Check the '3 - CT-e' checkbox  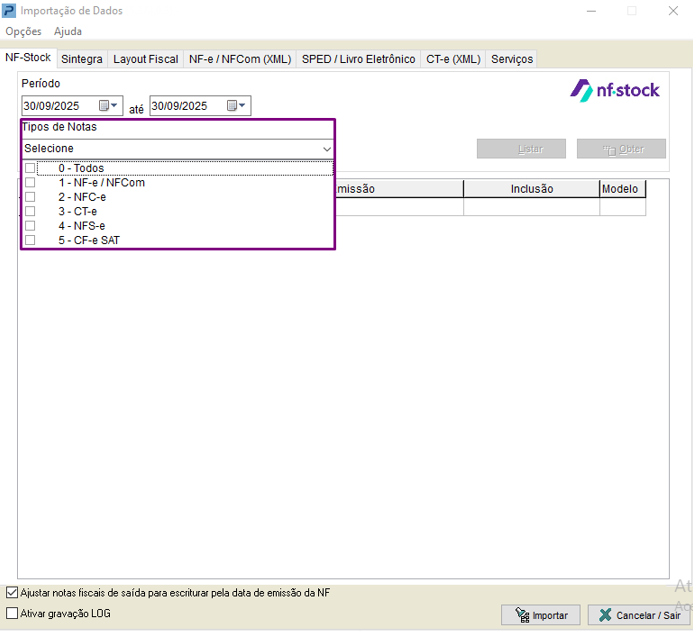[30, 211]
